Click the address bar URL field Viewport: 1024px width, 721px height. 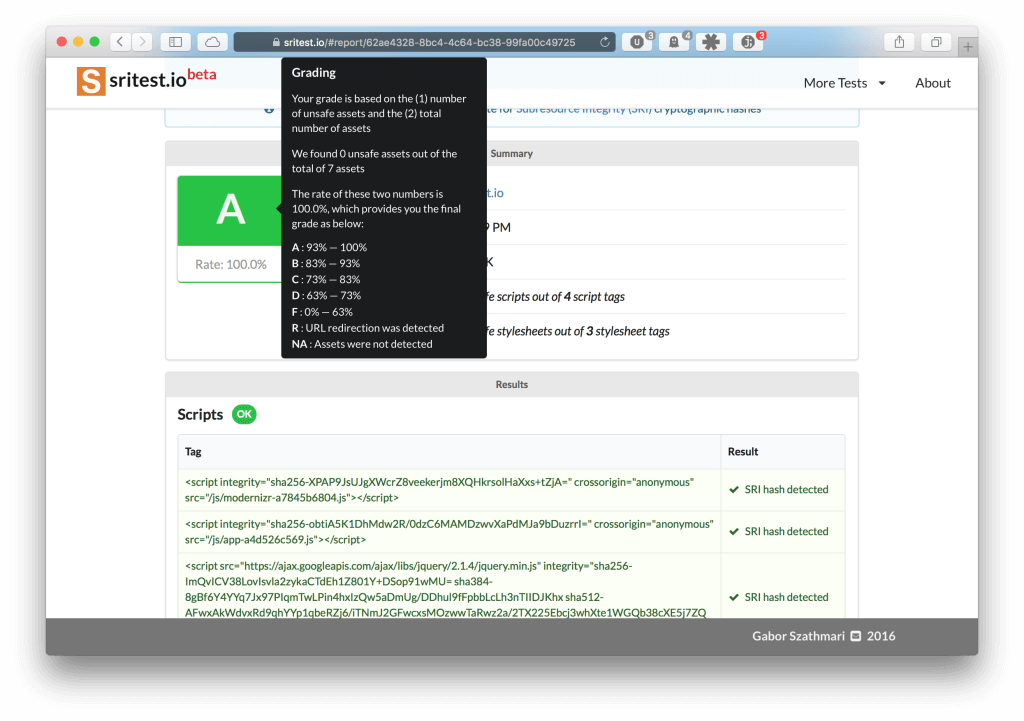[424, 42]
